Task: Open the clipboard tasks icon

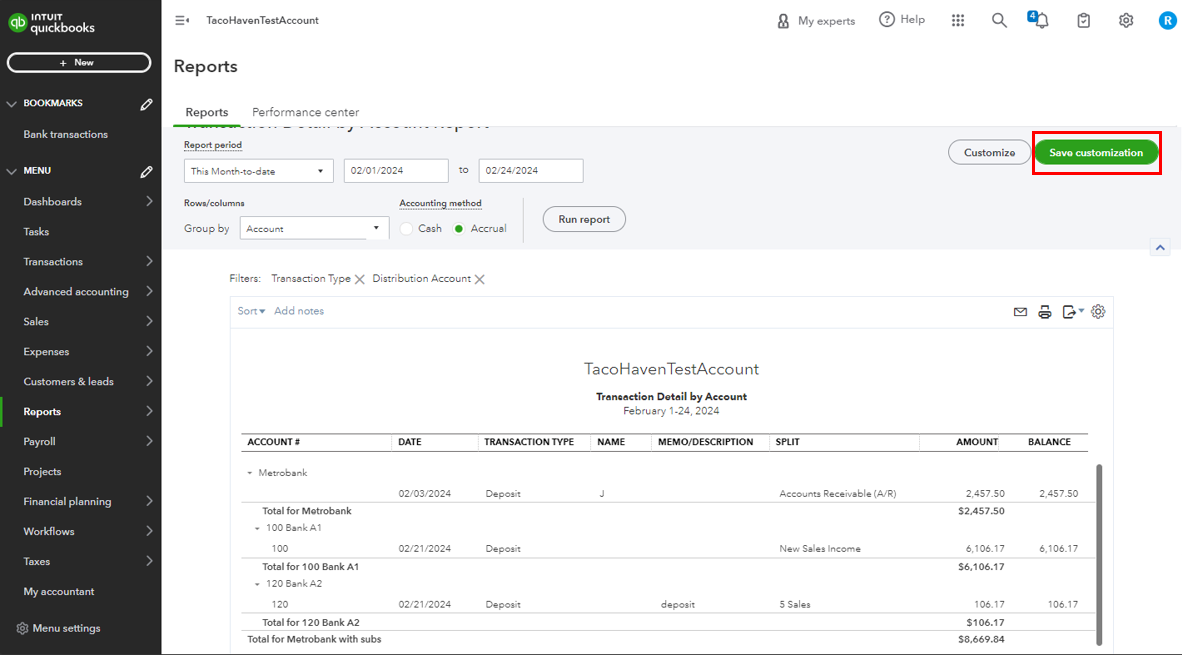Action: click(x=1083, y=20)
